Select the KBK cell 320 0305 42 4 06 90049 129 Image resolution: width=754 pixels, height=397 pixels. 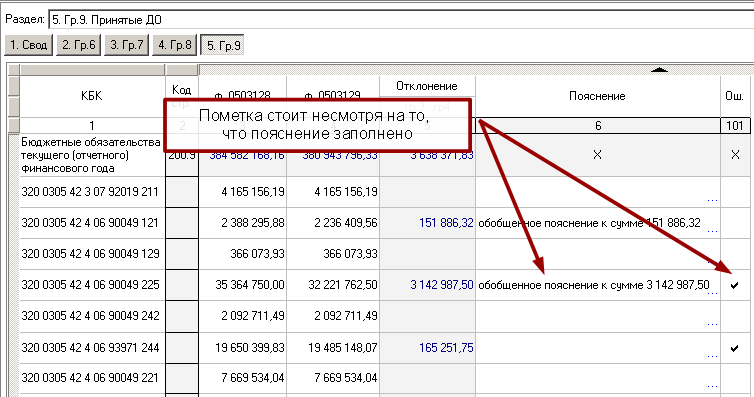[91, 254]
